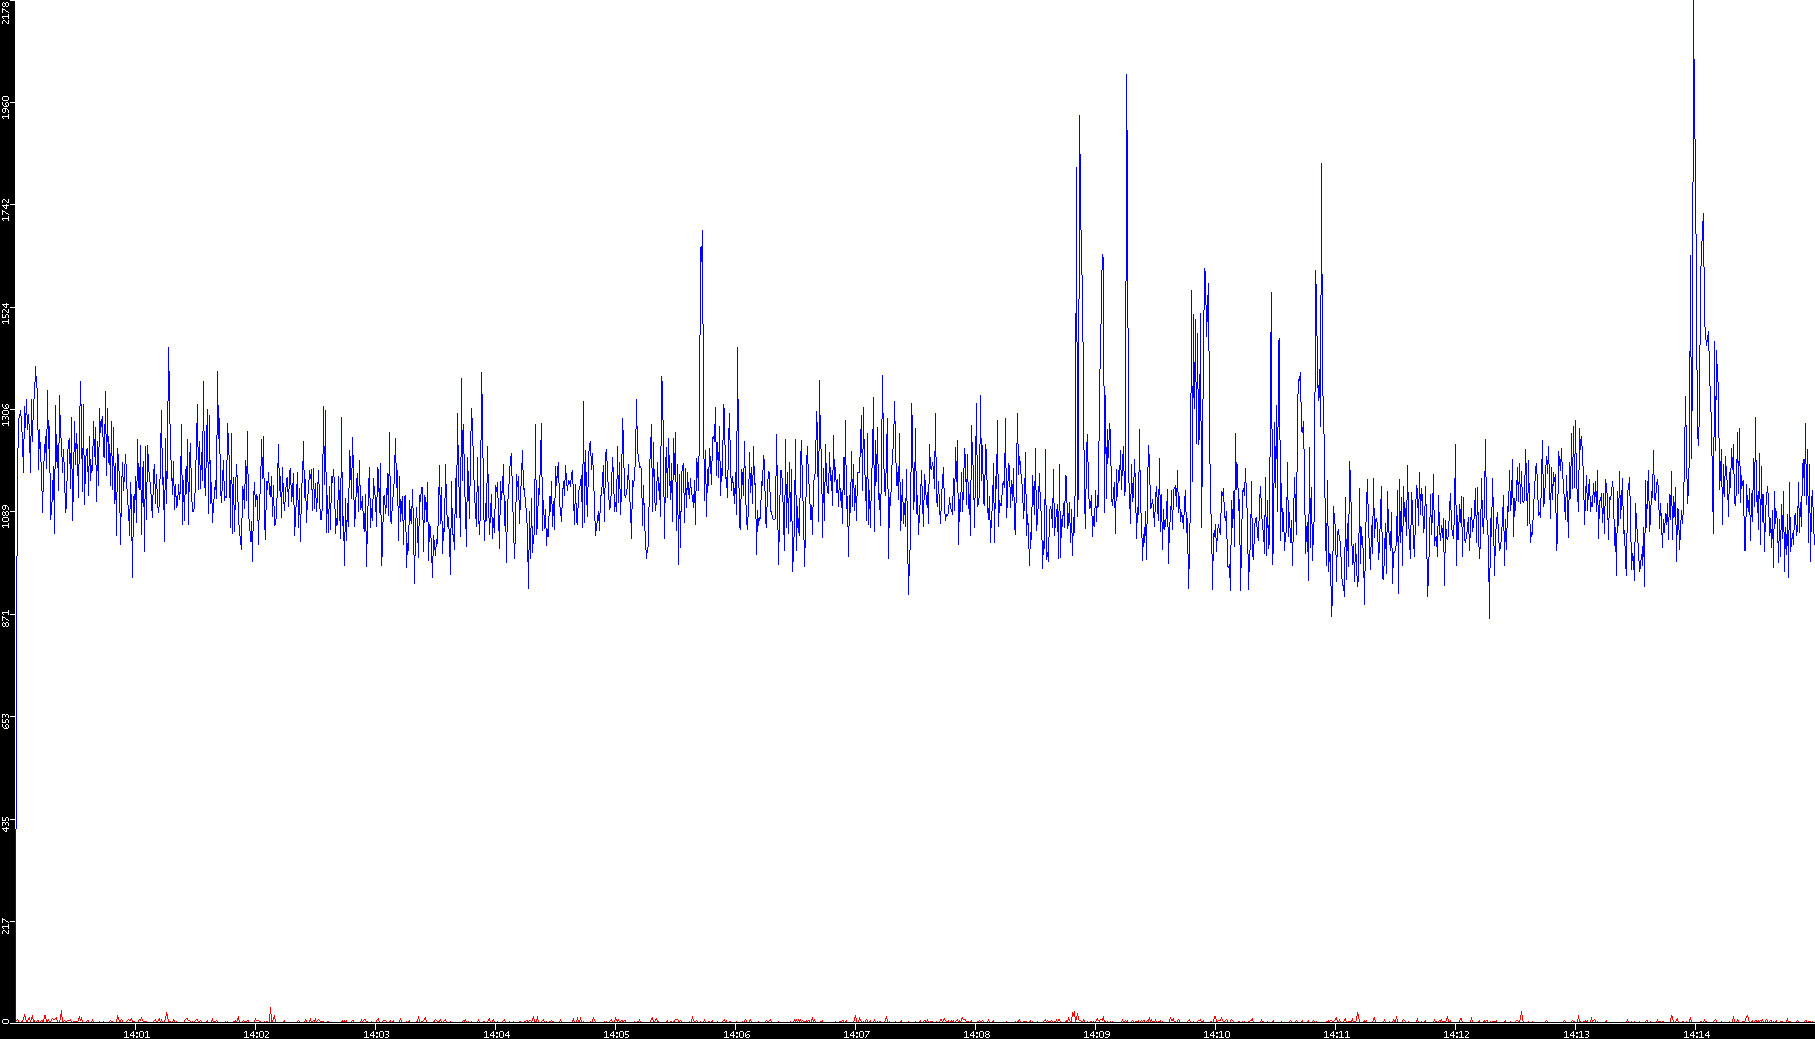Click the 14:02 time label

pyautogui.click(x=256, y=1033)
